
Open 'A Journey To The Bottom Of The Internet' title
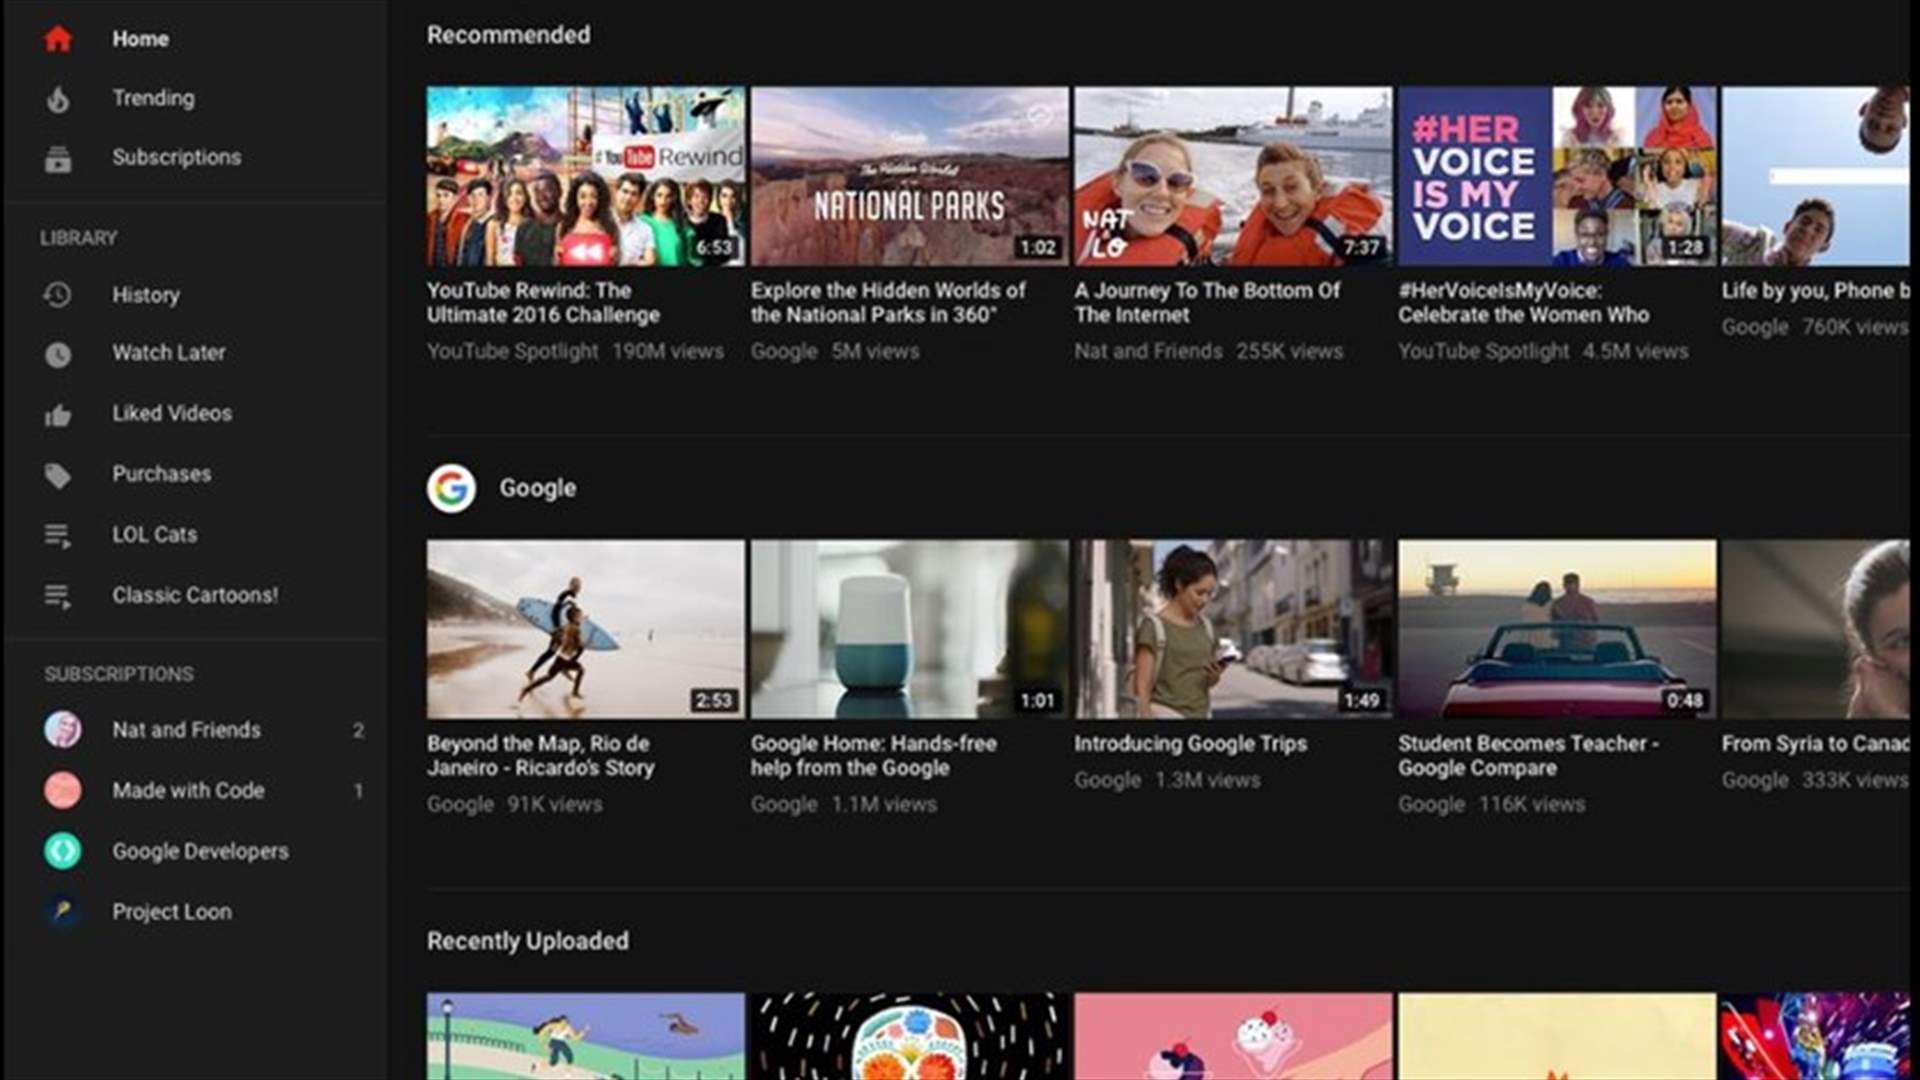[x=1207, y=303]
